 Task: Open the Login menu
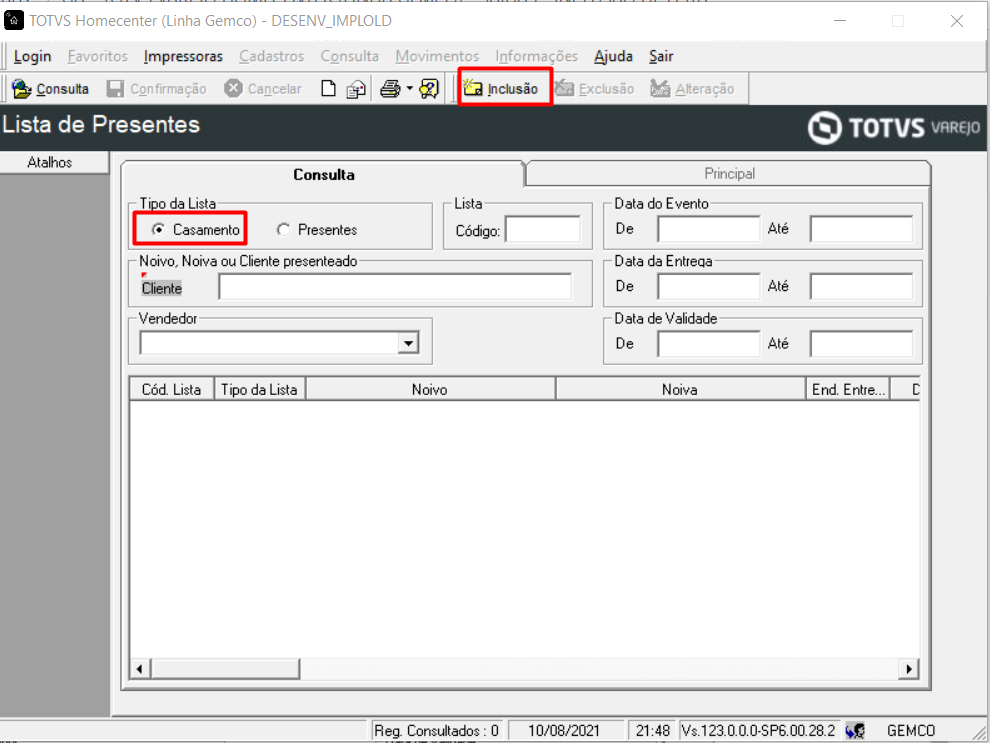coord(32,56)
